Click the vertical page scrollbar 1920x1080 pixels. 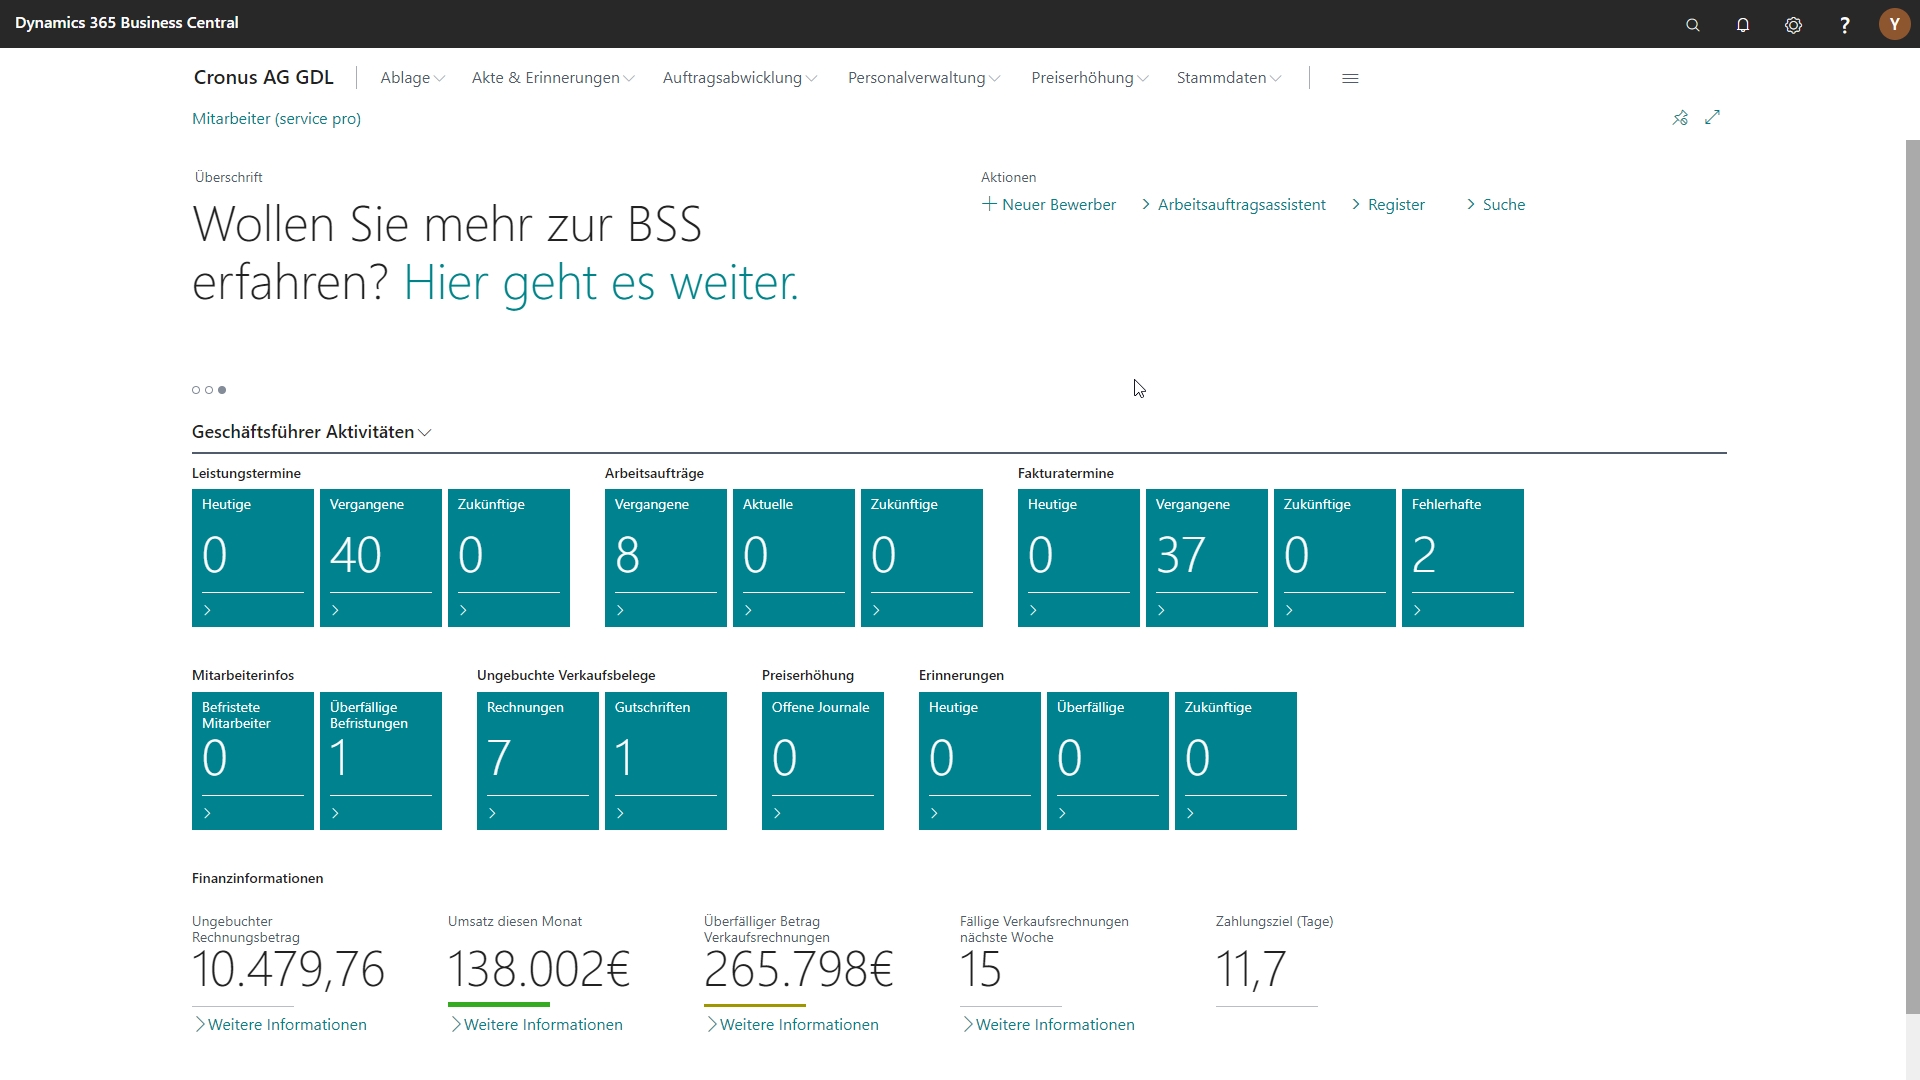1912,575
